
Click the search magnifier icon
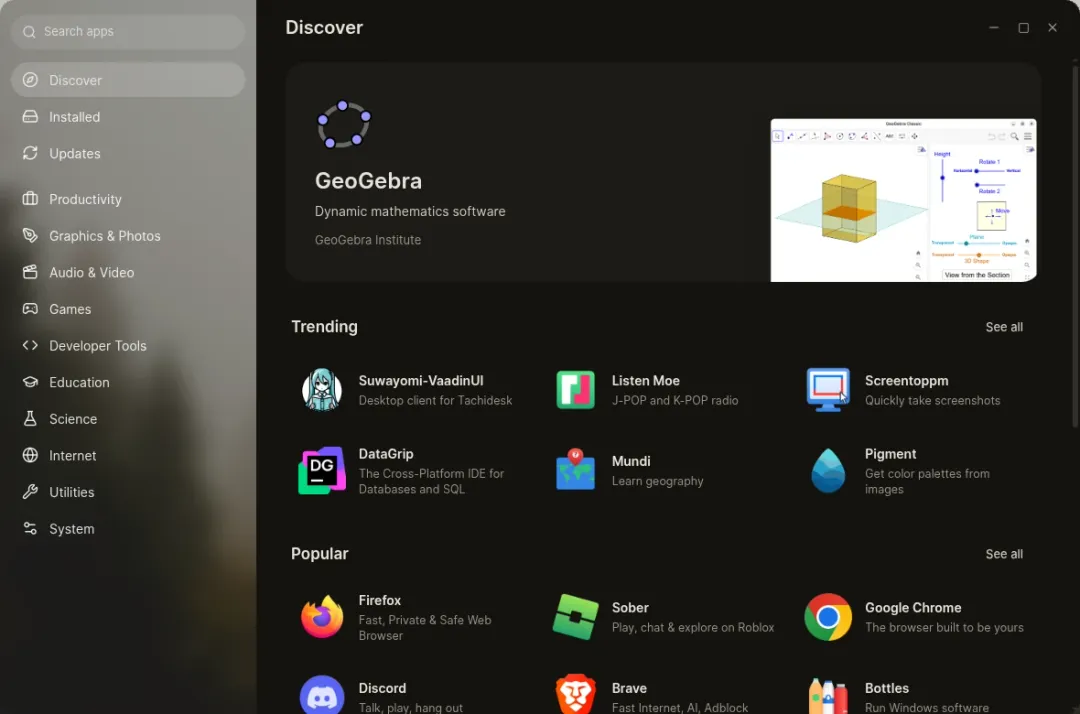coord(29,32)
